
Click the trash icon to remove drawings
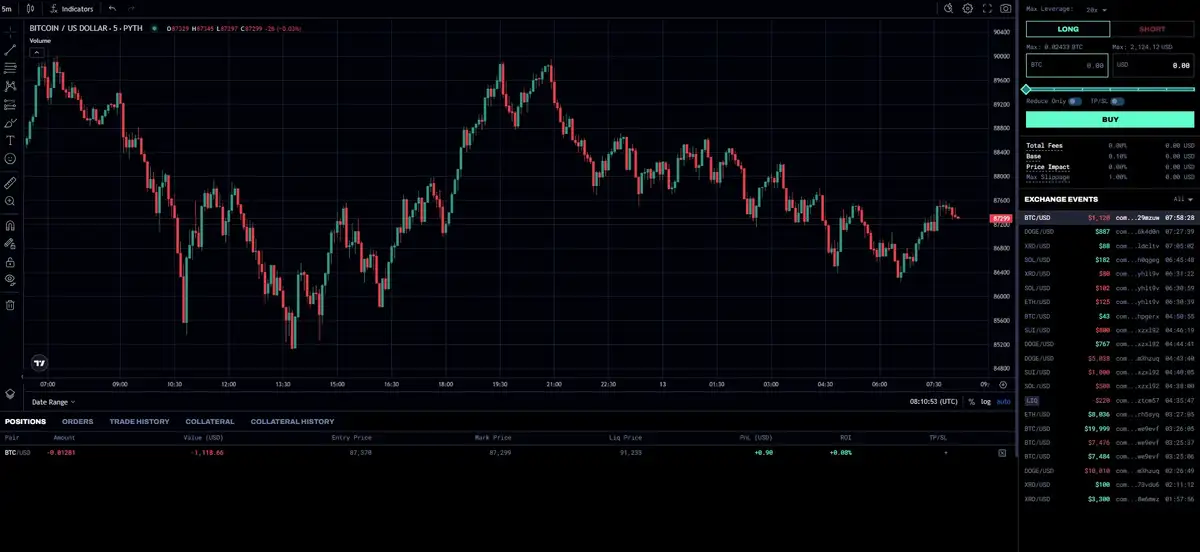coord(10,305)
